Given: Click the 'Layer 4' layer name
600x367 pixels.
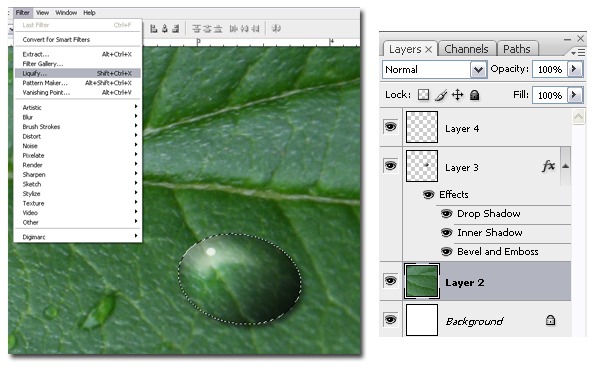Looking at the screenshot, I should pyautogui.click(x=462, y=129).
